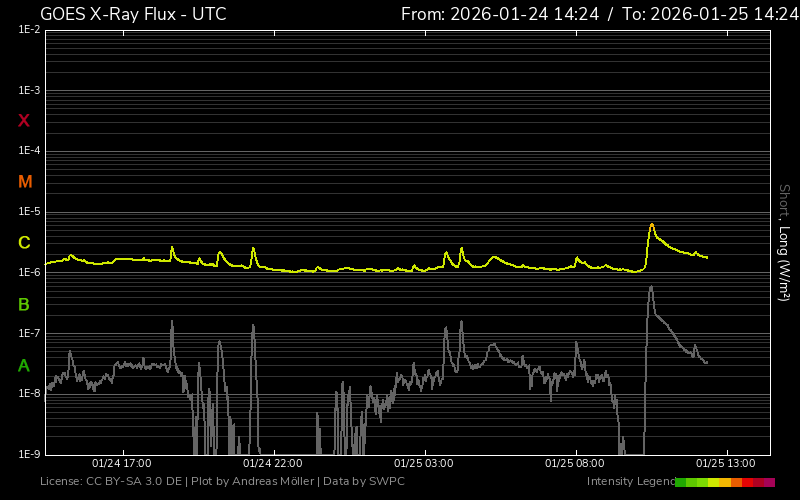Viewport: 800px width, 500px height.
Task: Click the 1E-6 y-axis label
Action: (29, 272)
